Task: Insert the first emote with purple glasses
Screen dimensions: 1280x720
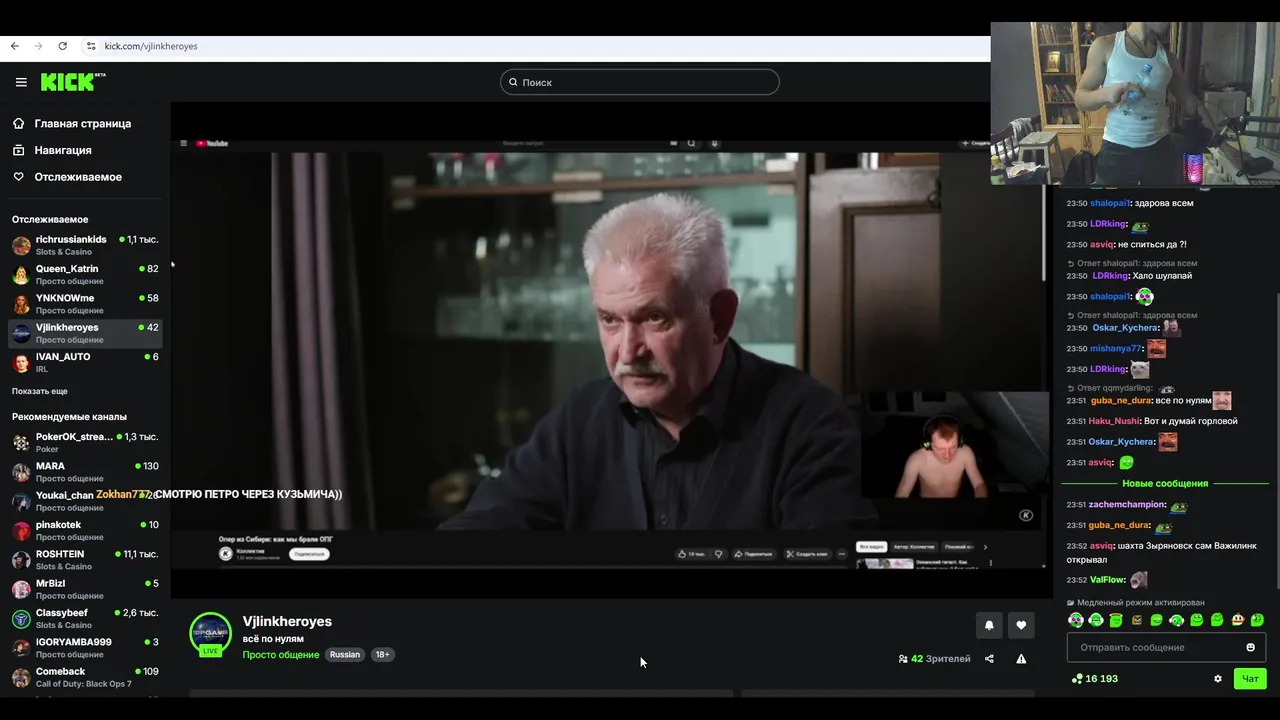Action: (1076, 620)
